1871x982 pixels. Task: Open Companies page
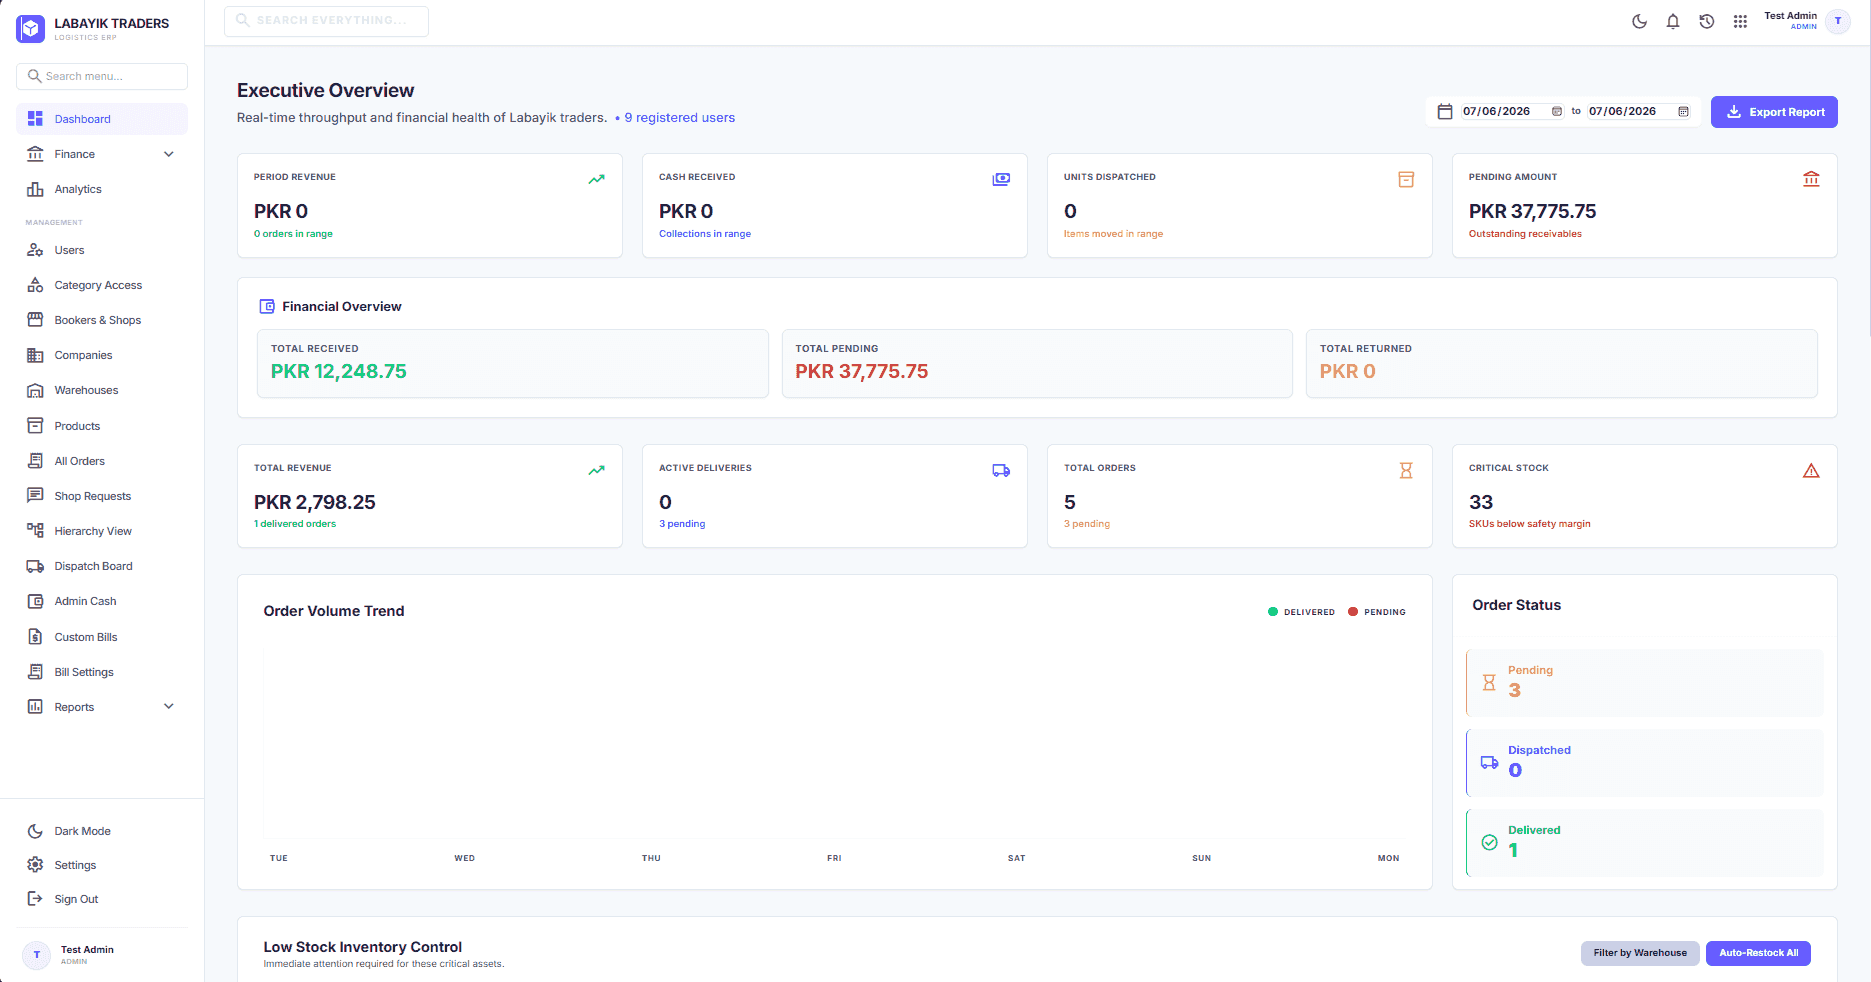tap(102, 355)
